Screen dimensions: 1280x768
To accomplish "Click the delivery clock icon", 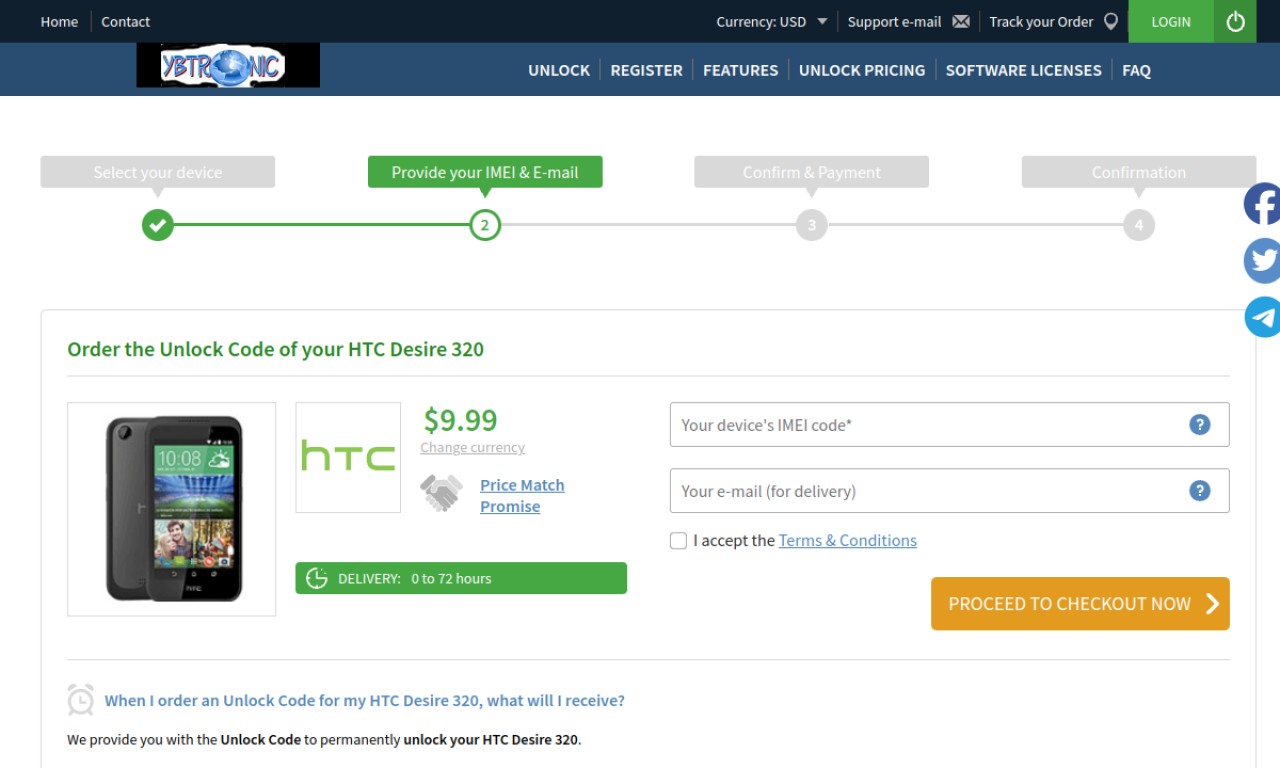I will coord(317,578).
